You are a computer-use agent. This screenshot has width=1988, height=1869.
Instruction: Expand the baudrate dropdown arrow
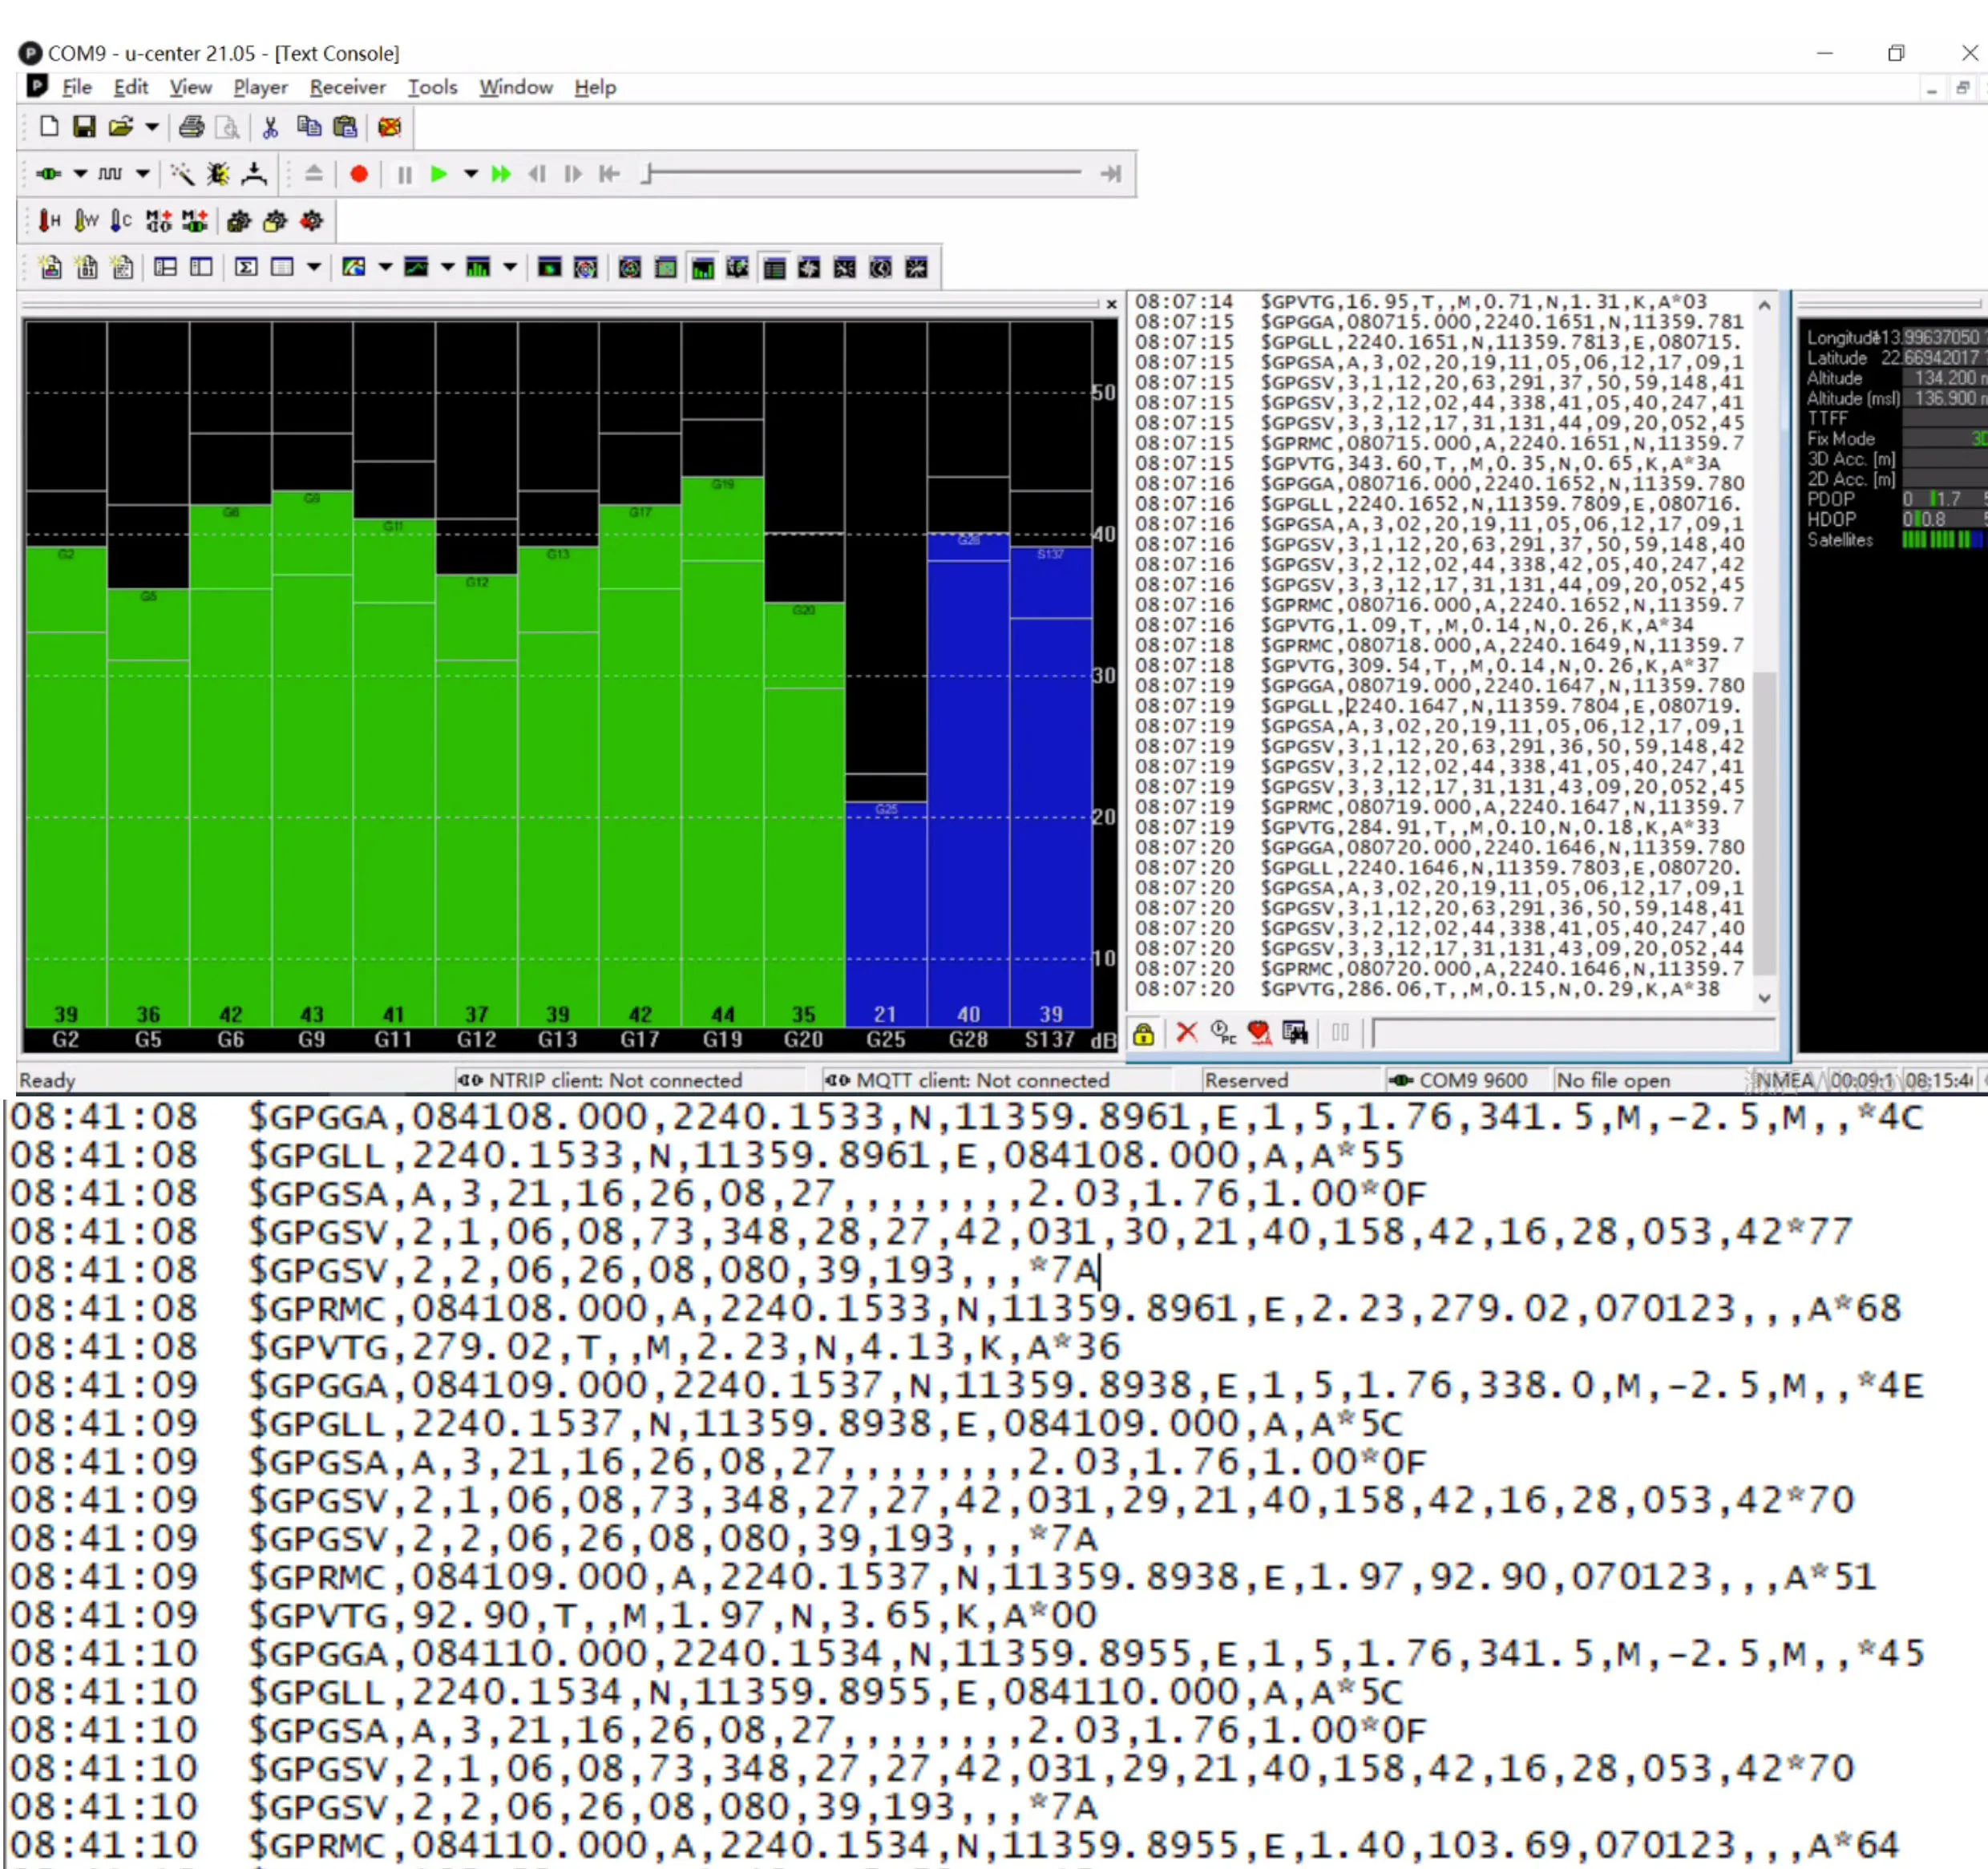[143, 174]
